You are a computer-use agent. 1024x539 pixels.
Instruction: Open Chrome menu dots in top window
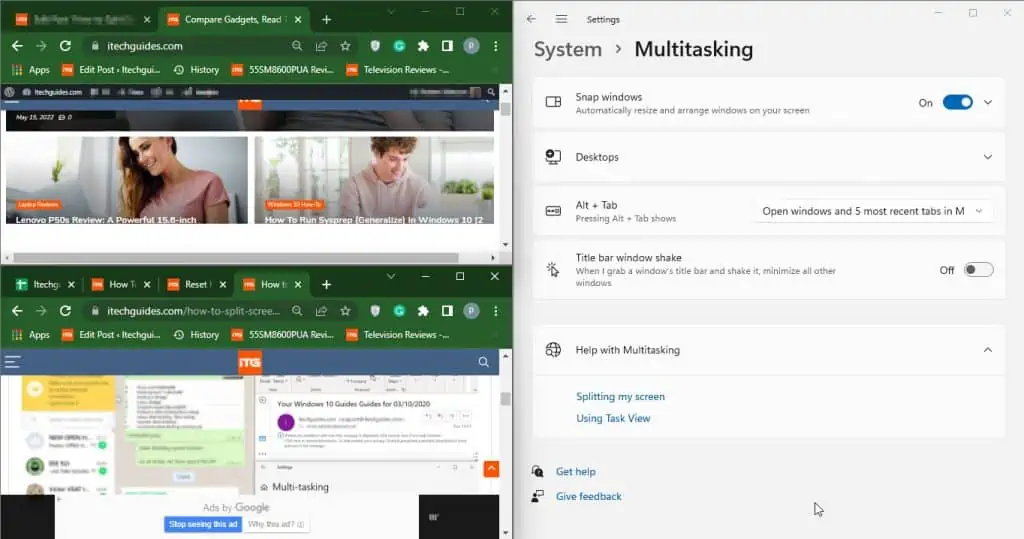[x=496, y=46]
